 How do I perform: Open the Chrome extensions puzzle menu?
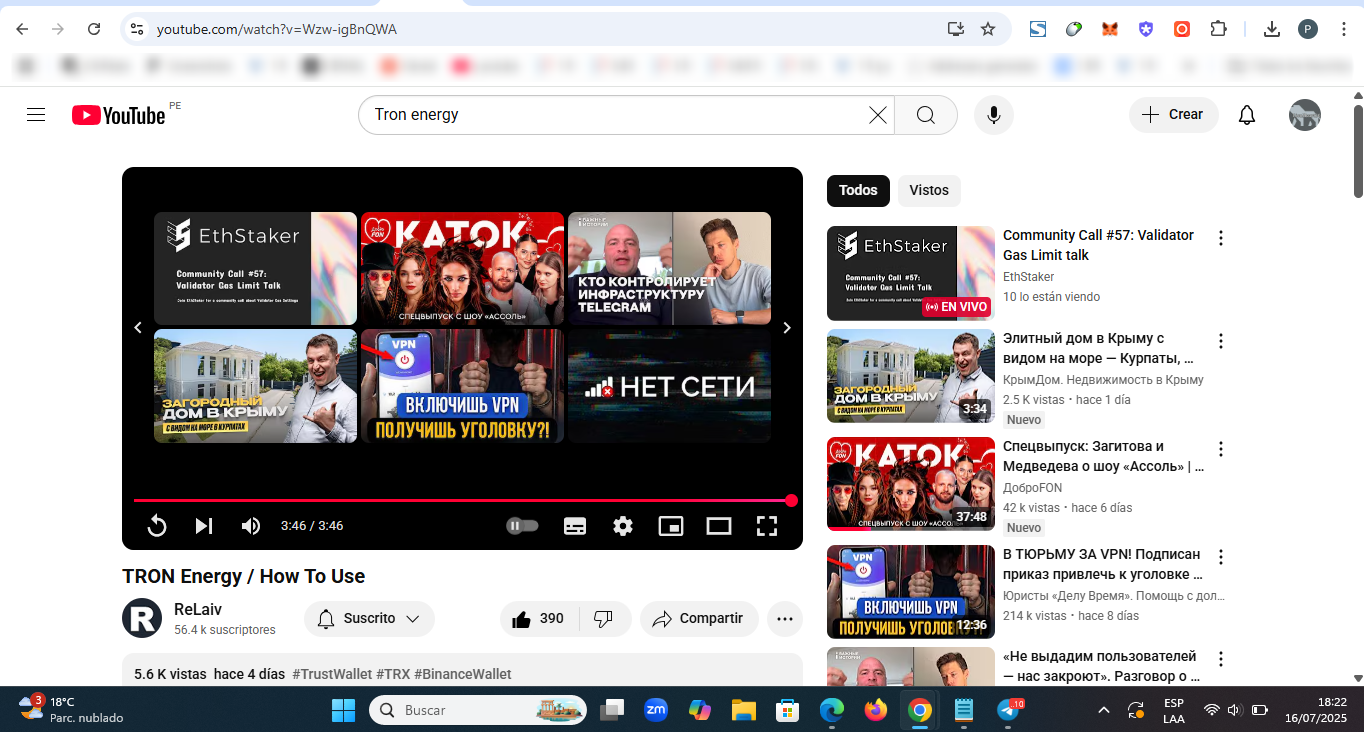tap(1218, 29)
